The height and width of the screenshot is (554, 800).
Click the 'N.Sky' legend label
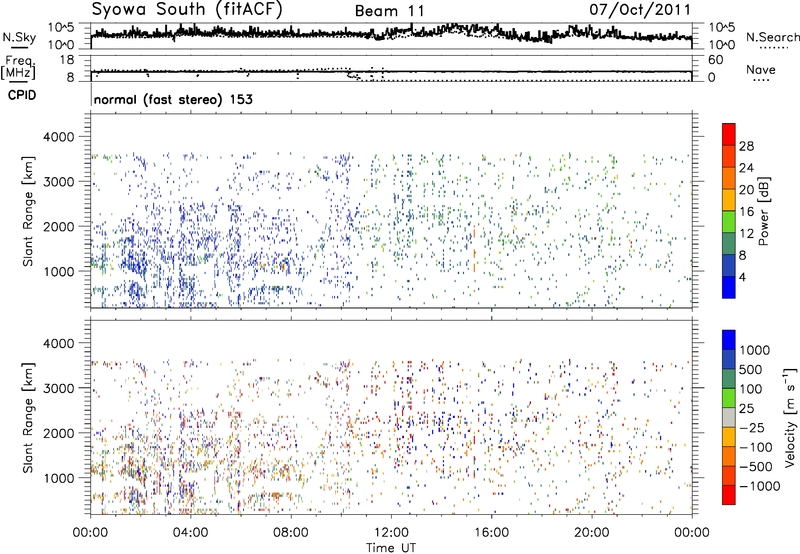[19, 37]
